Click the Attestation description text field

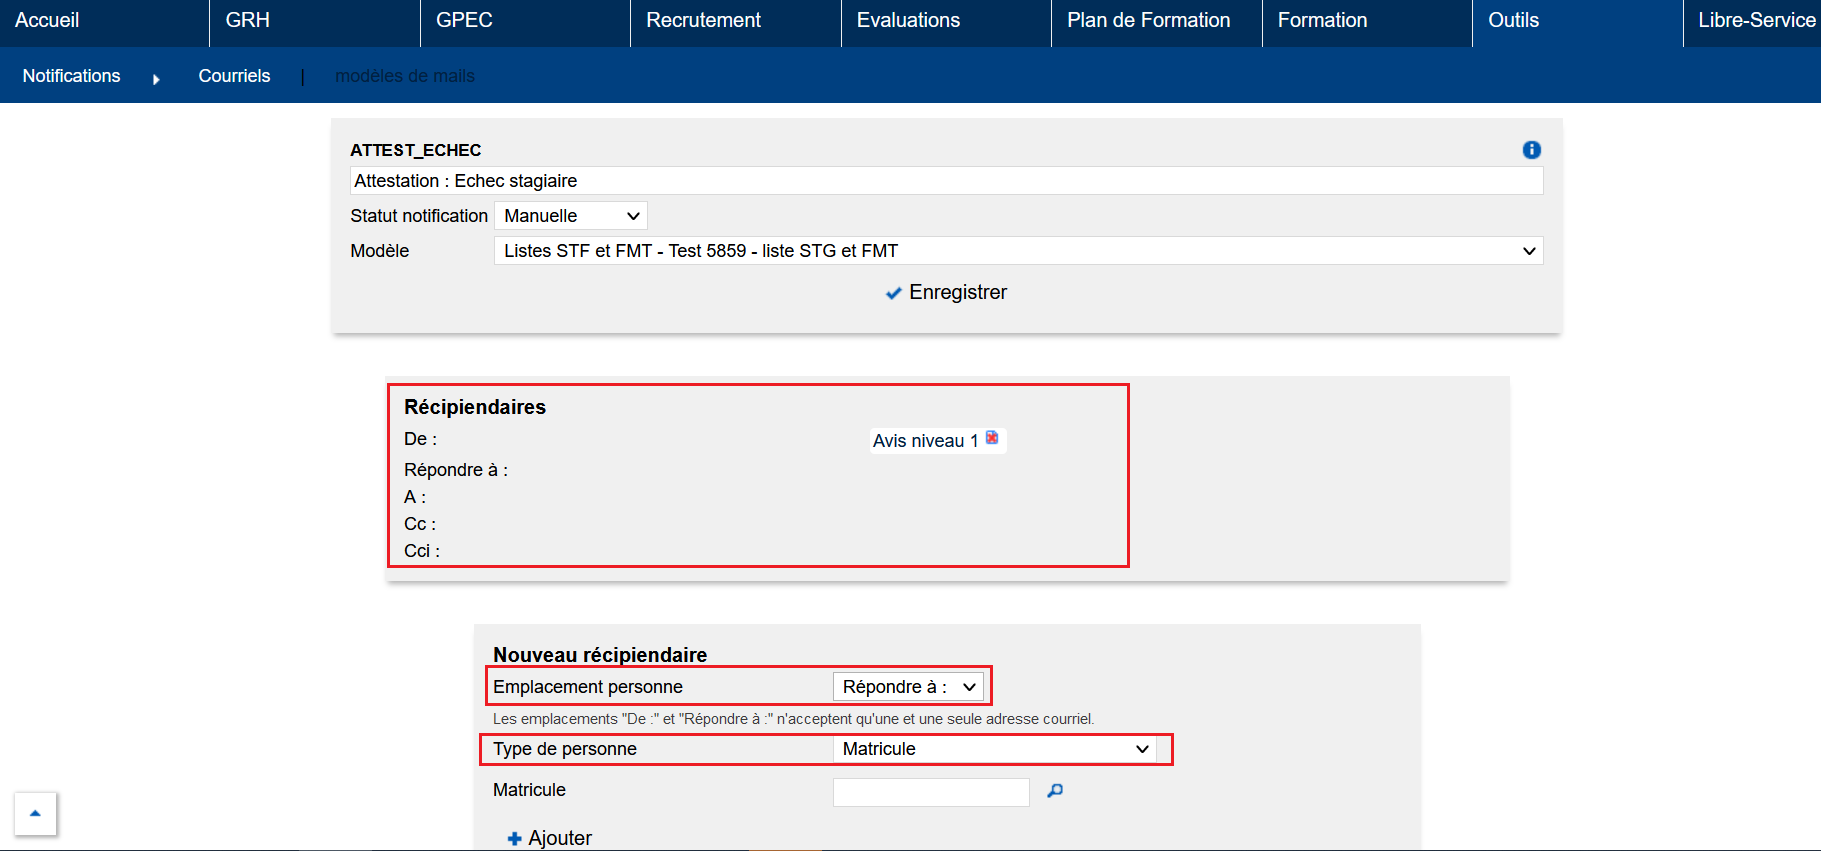tap(946, 181)
